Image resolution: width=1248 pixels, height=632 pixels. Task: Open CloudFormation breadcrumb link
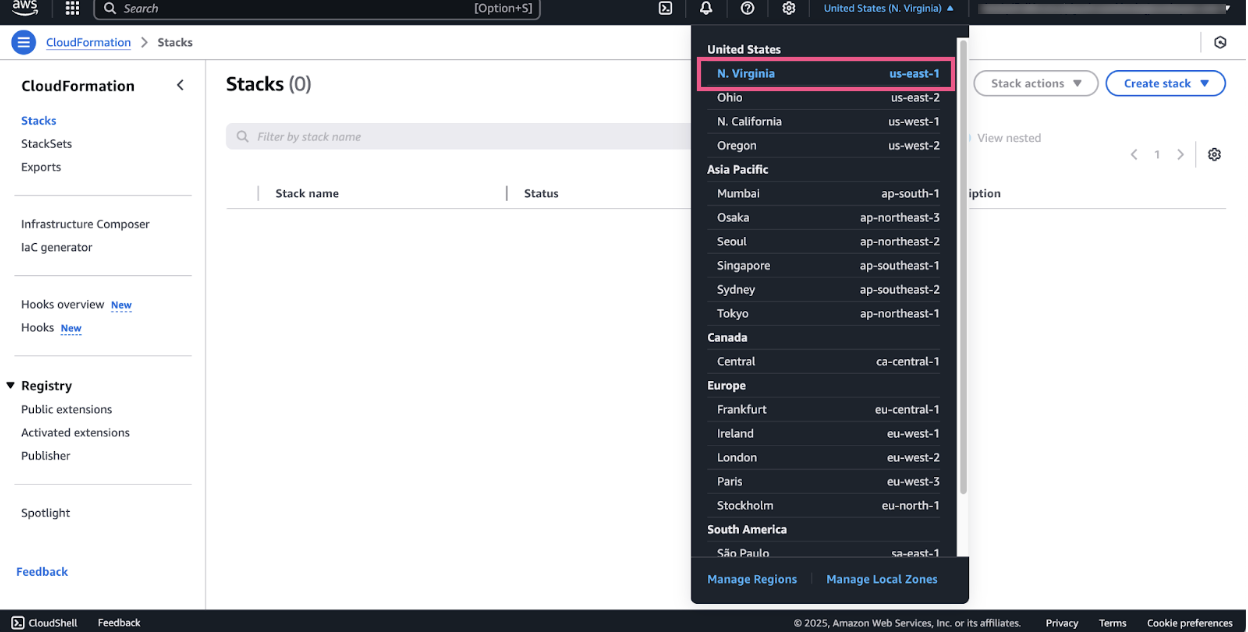(88, 42)
